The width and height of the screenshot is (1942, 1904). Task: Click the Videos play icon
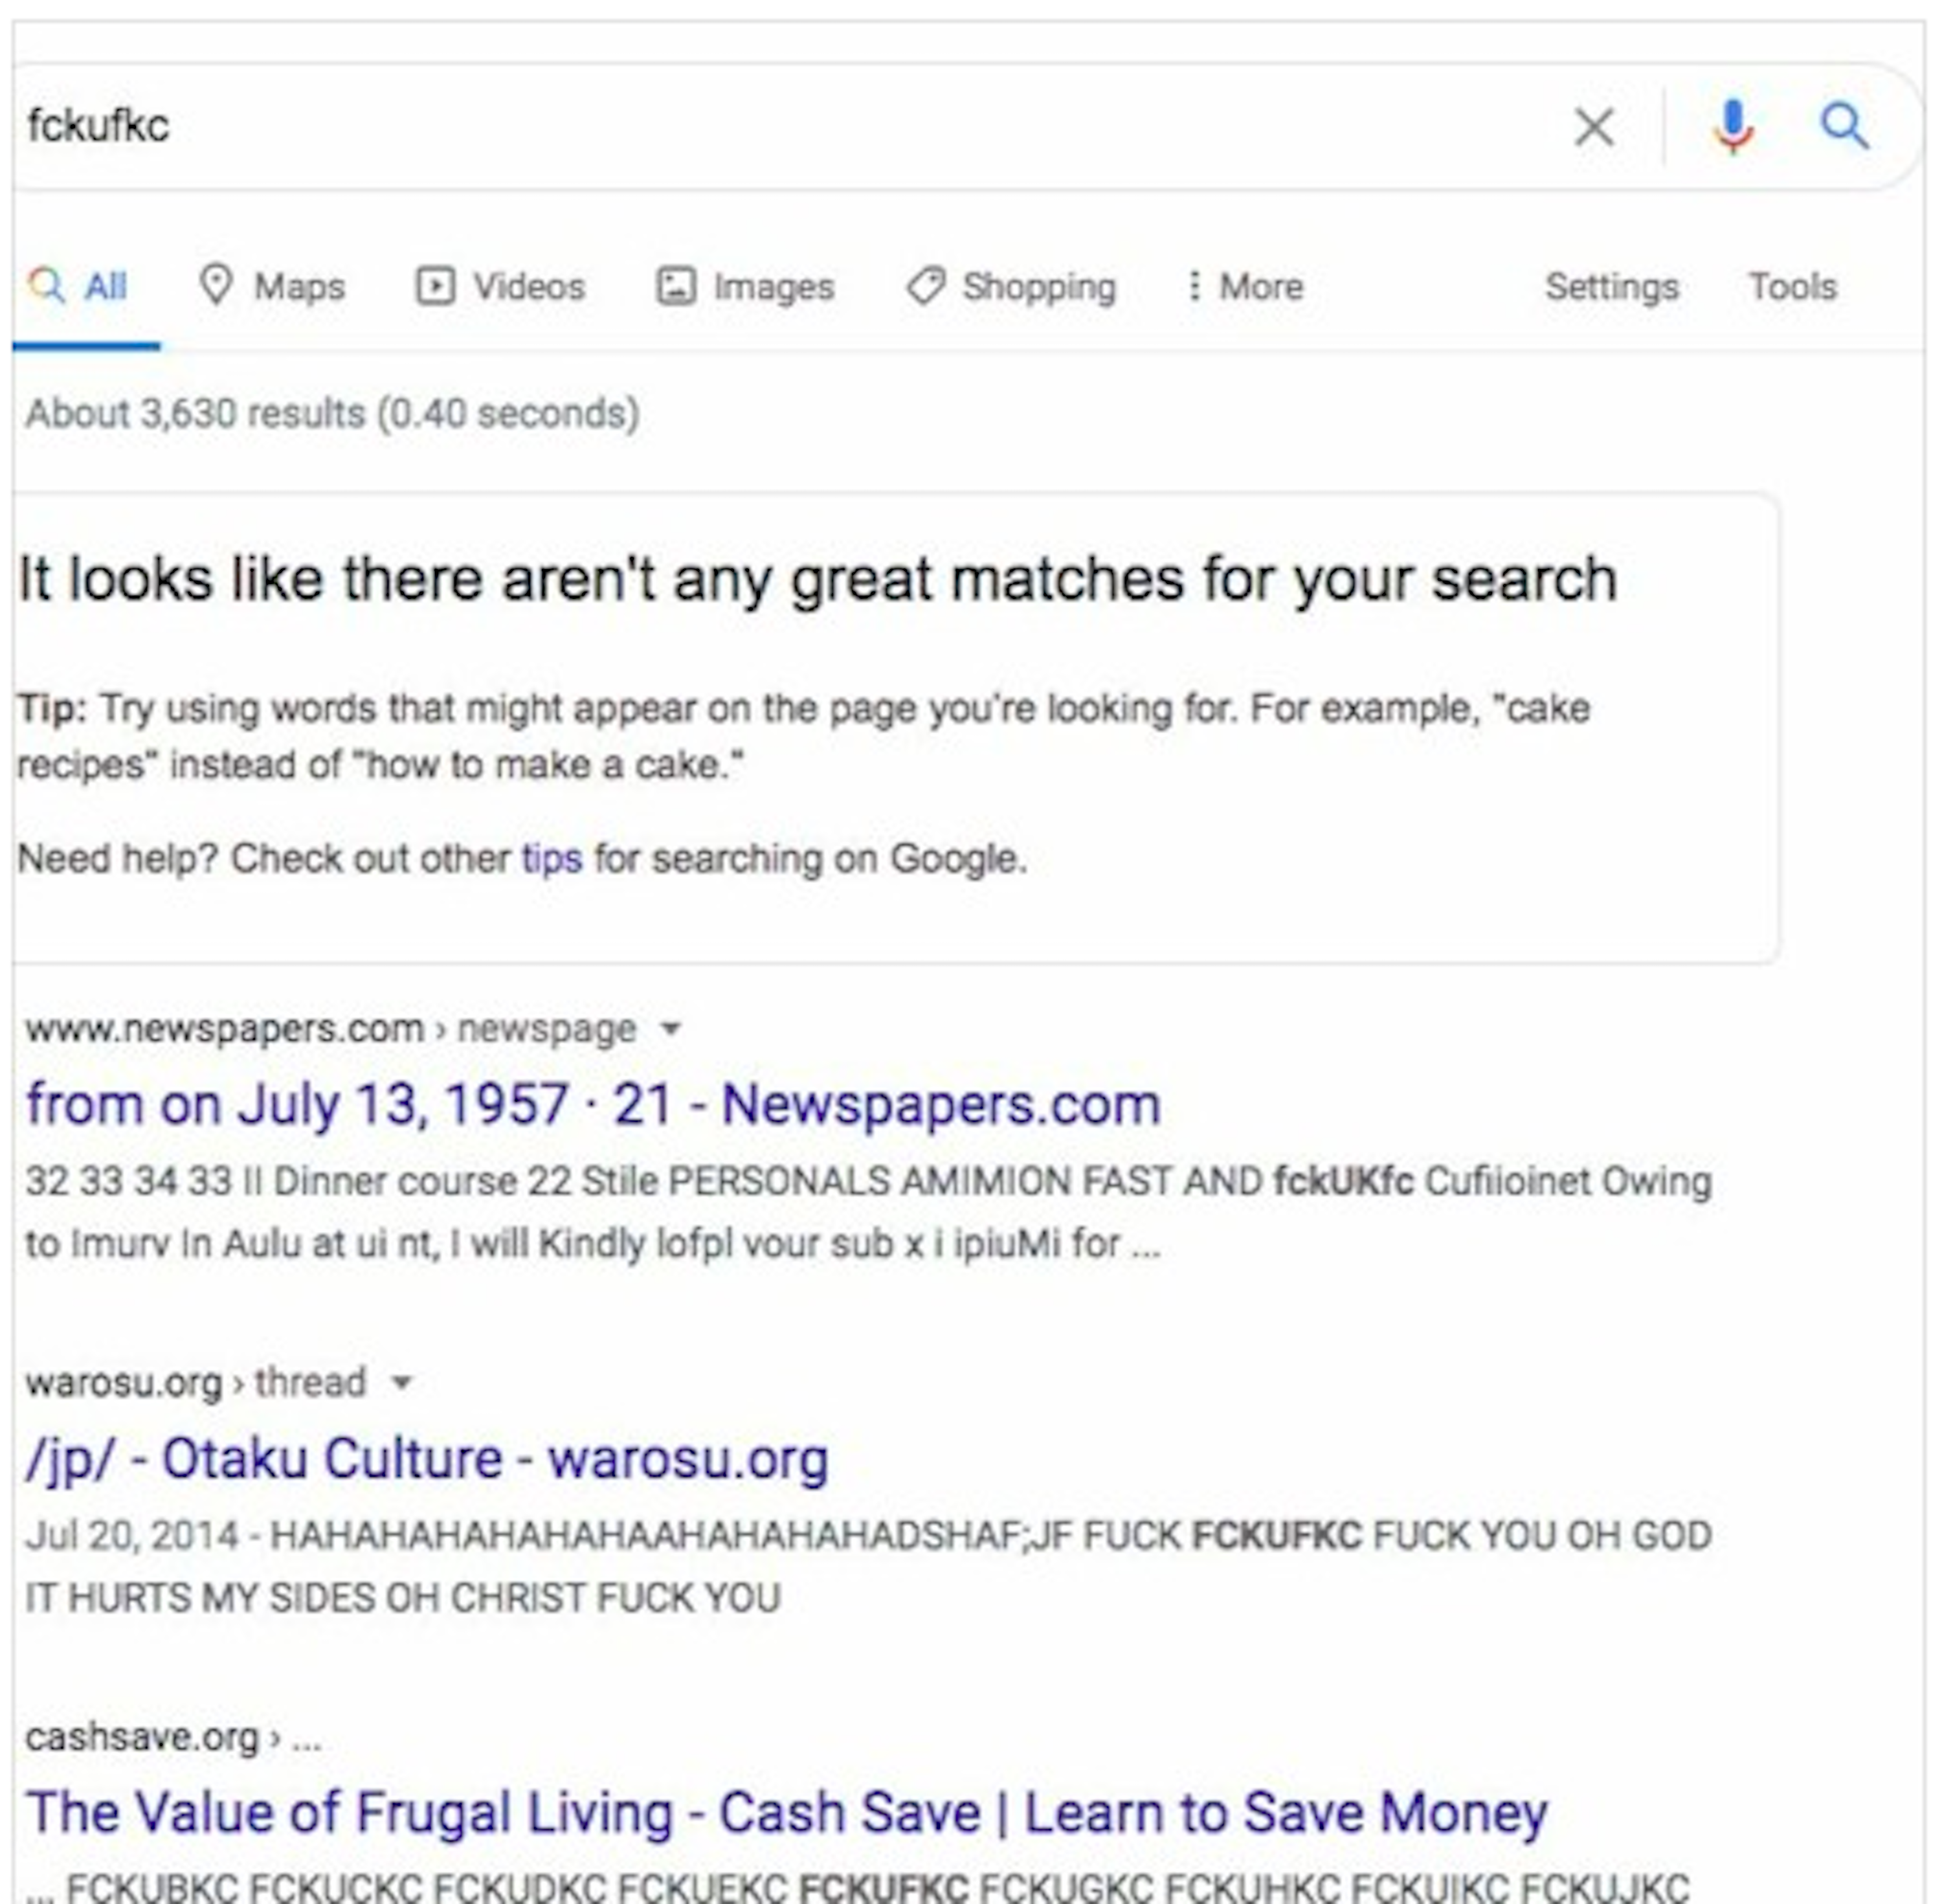[x=435, y=286]
